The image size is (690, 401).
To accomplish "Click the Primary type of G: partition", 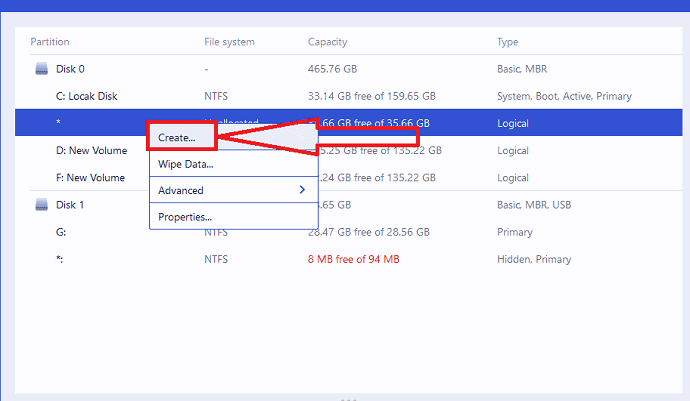I will point(515,232).
